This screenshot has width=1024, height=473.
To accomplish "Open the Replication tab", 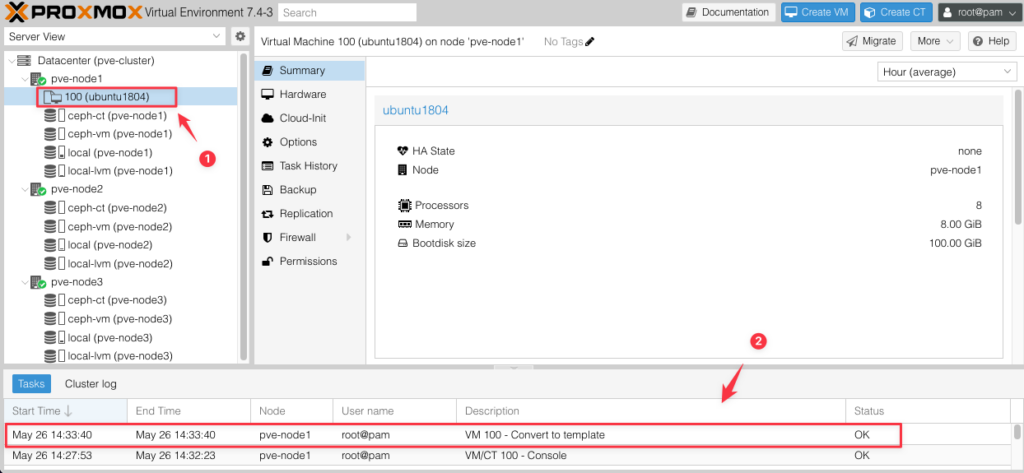I will (x=310, y=214).
